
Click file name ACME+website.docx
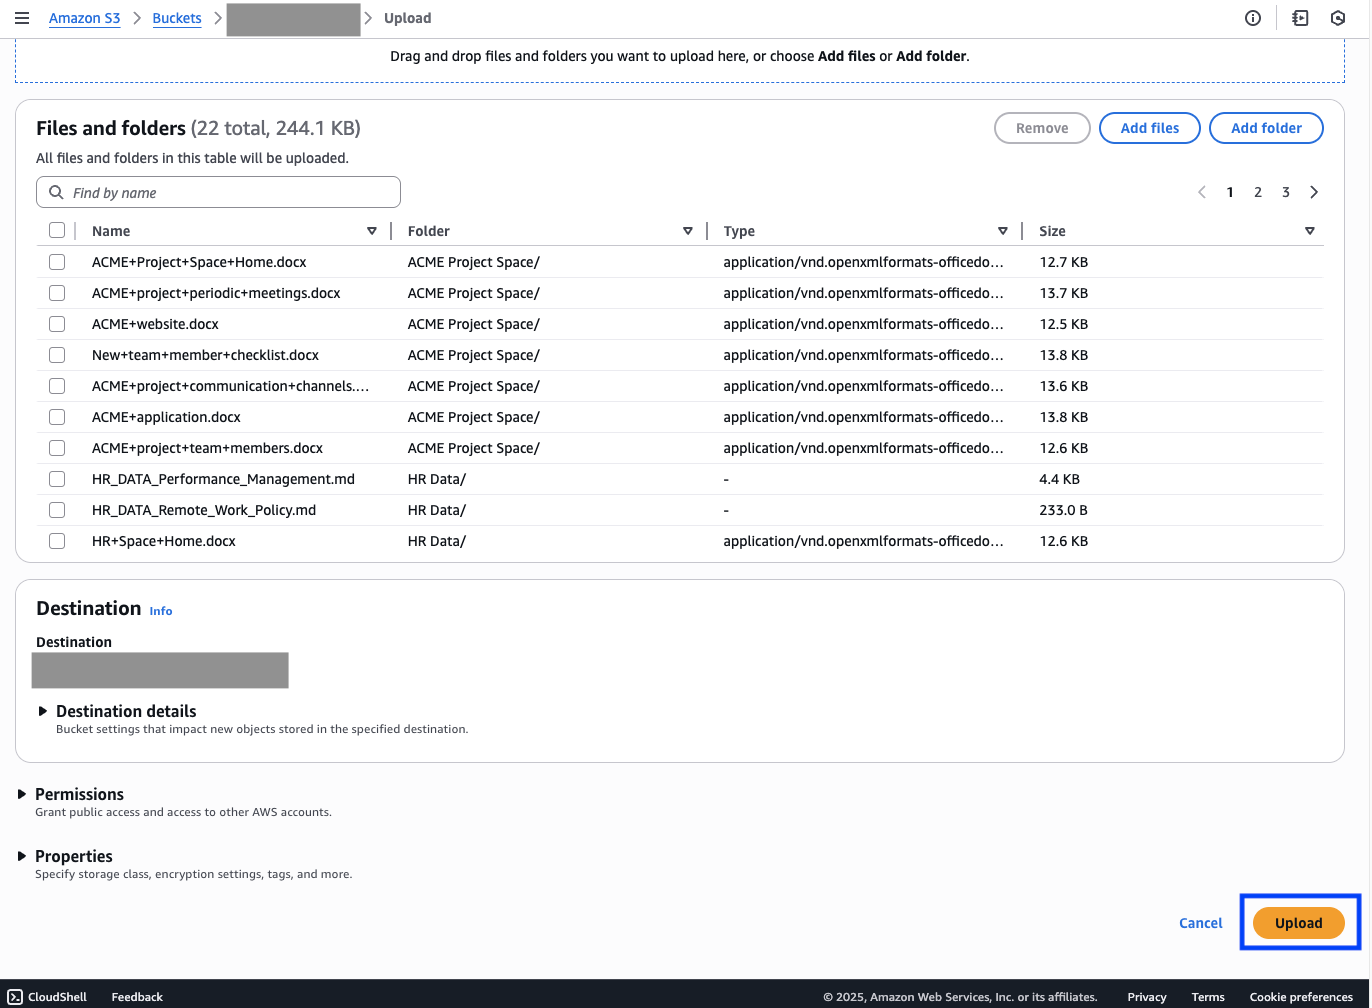(x=155, y=324)
